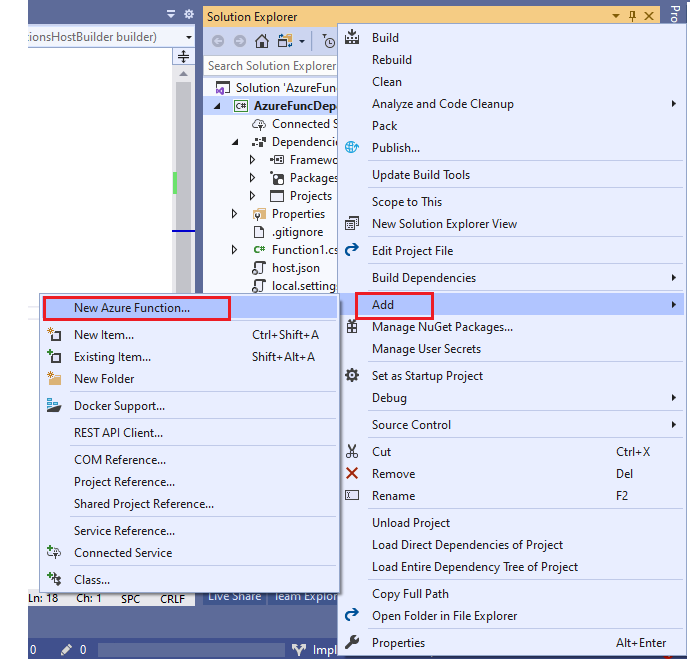Select Clean from context menu
The image size is (690, 660).
[x=512, y=81]
